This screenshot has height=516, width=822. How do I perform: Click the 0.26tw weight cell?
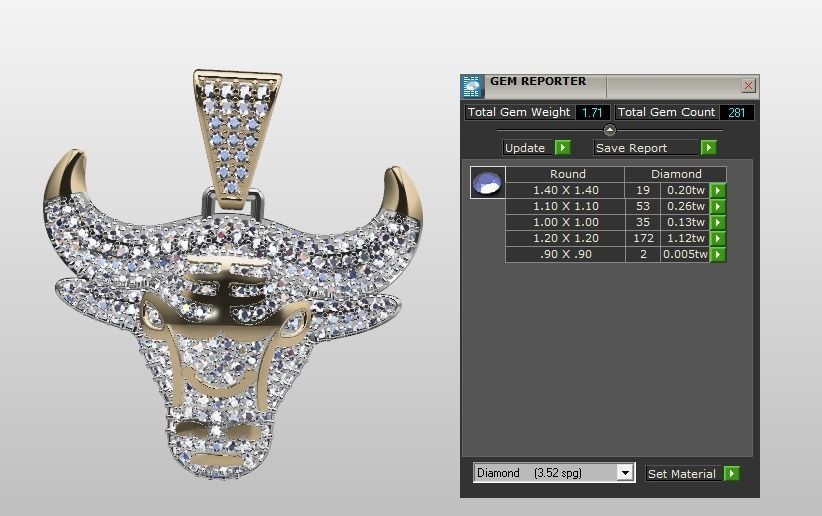[685, 206]
